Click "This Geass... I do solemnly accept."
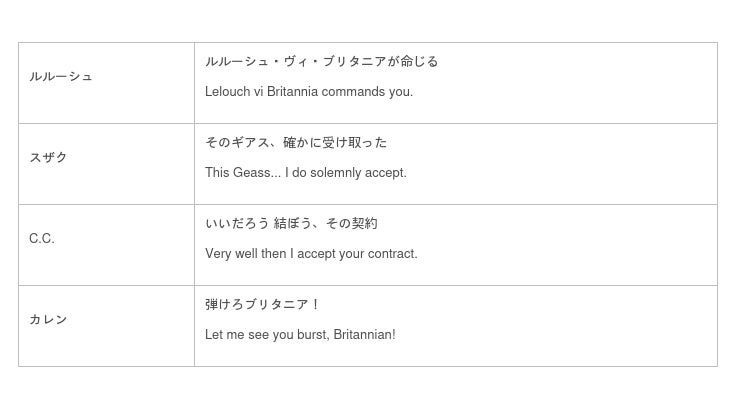740x407 pixels. coord(306,173)
